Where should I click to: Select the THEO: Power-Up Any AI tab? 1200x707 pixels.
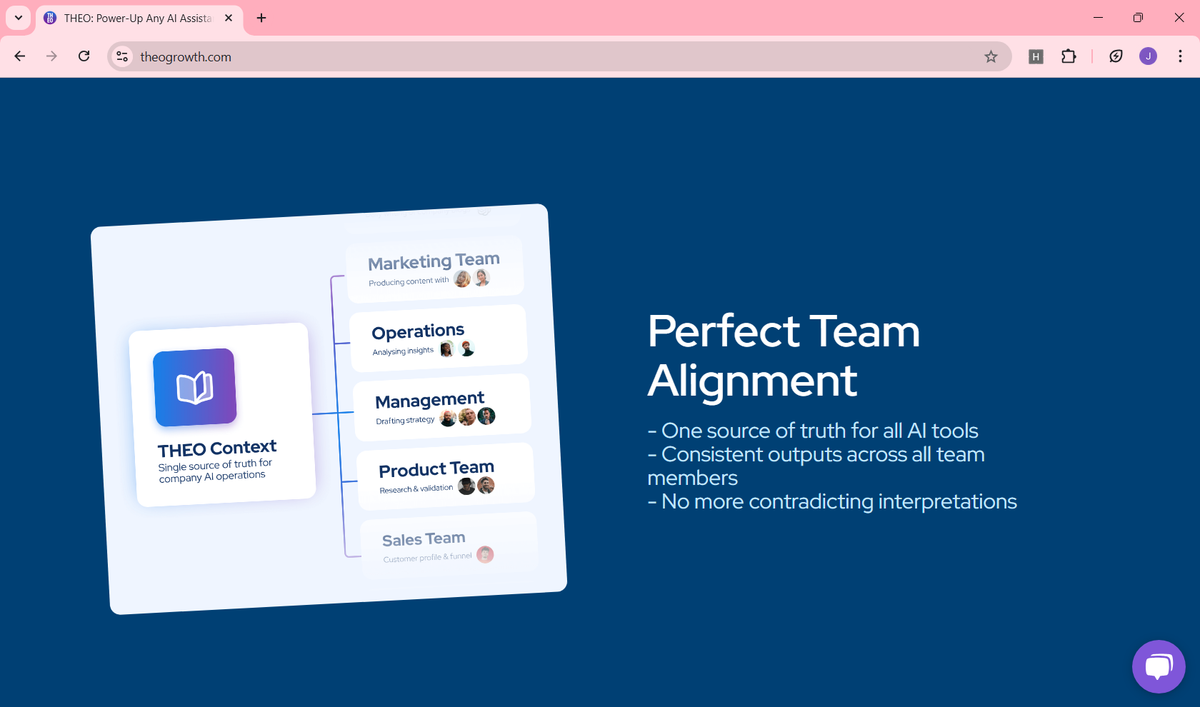point(139,18)
